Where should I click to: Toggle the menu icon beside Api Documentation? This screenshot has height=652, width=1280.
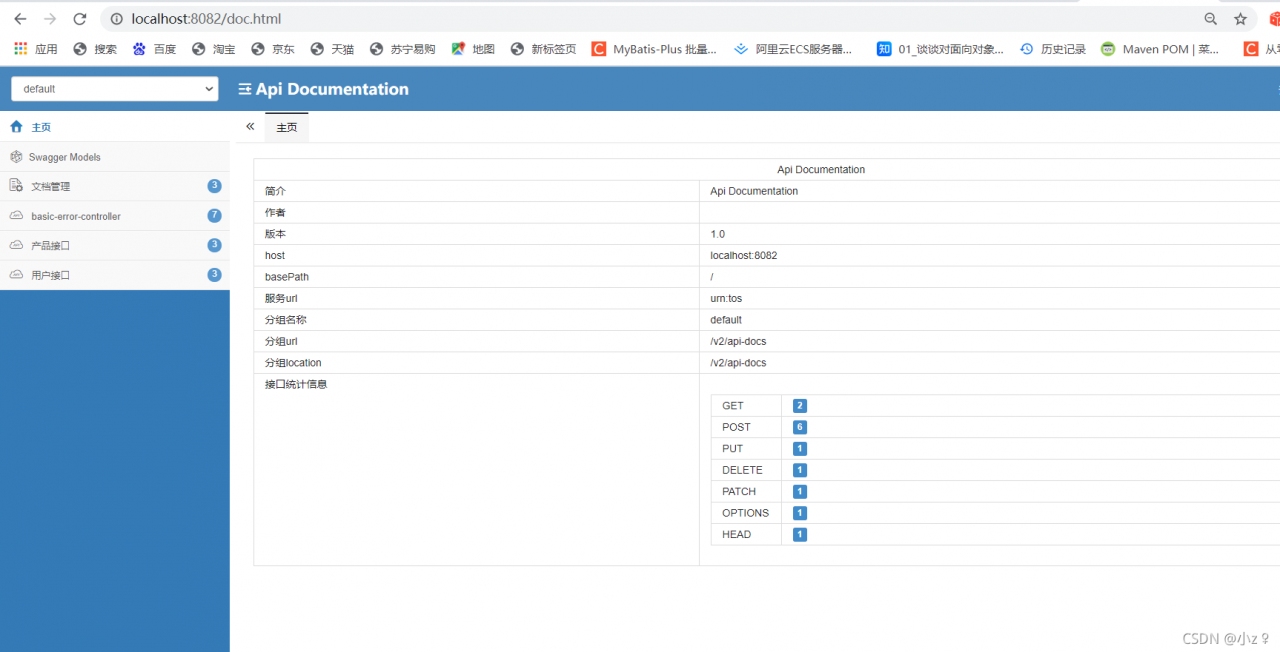[245, 89]
